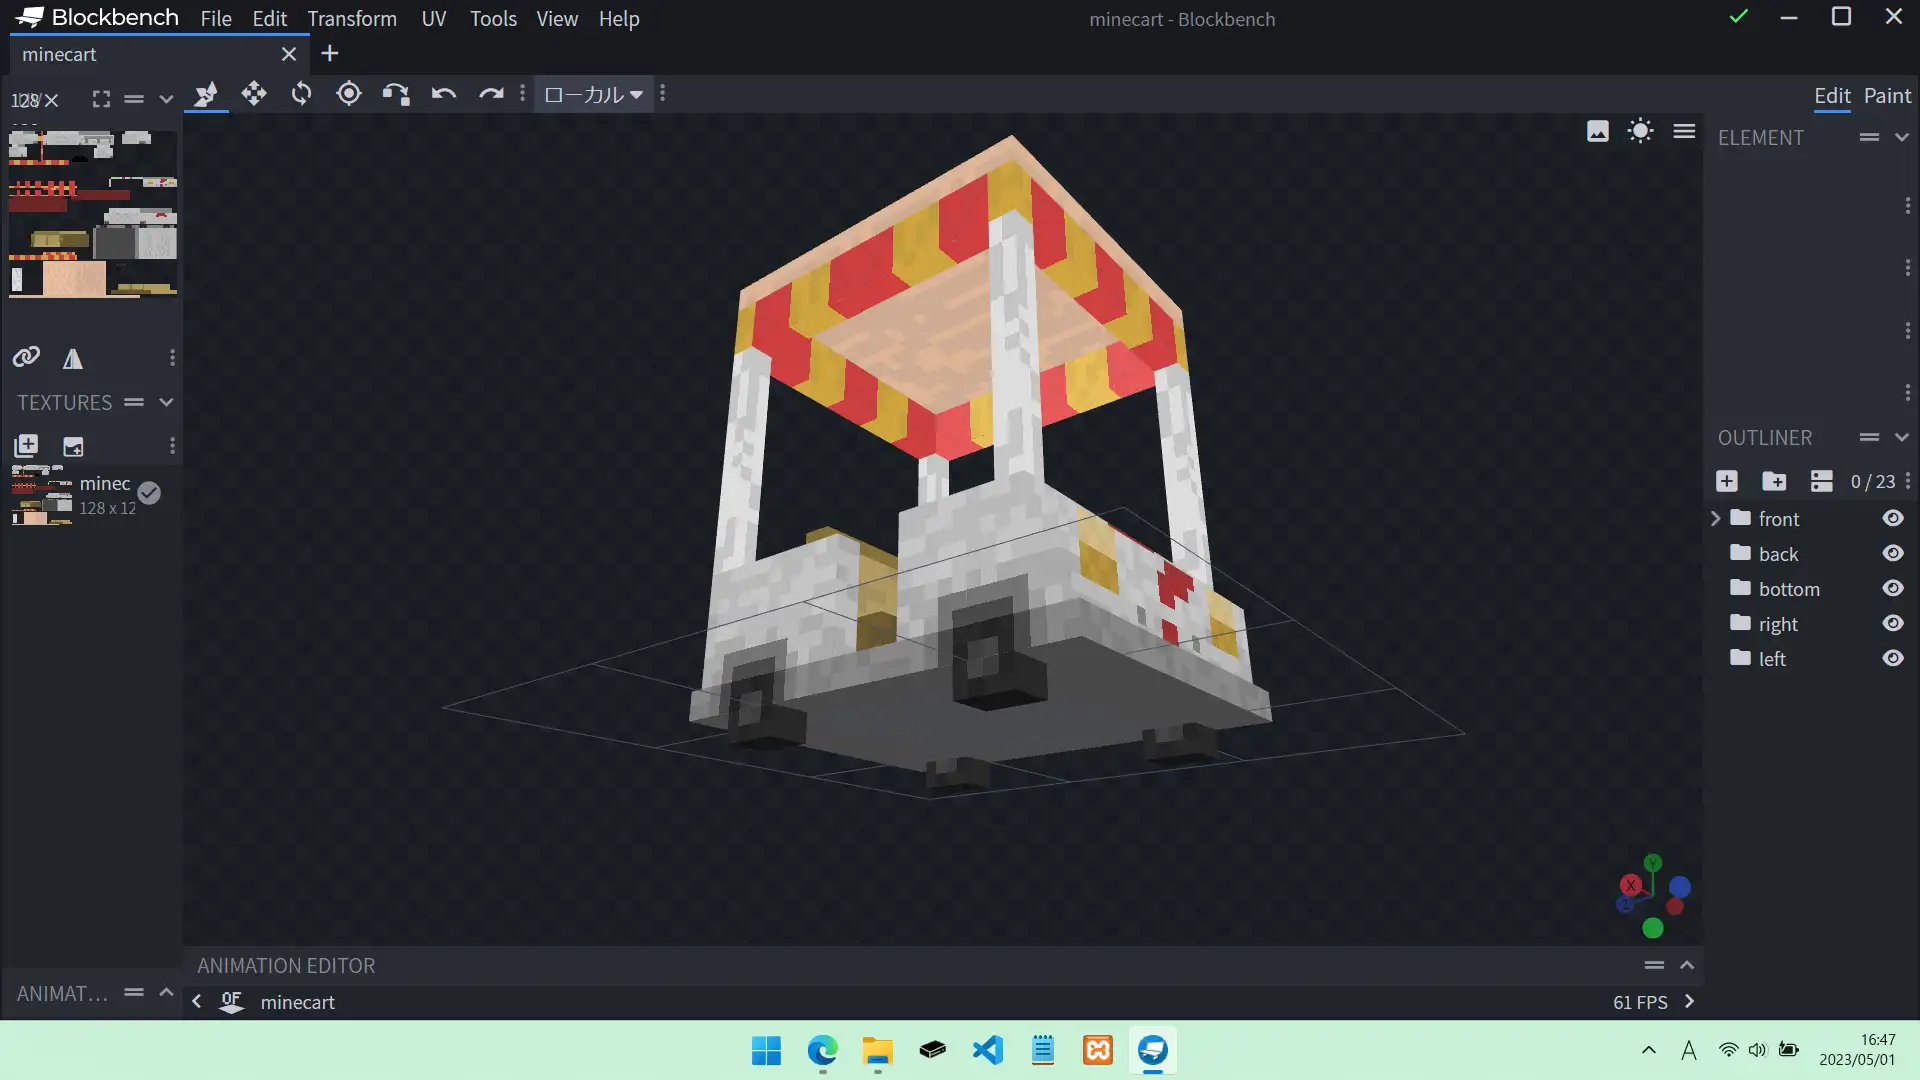The image size is (1920, 1080).
Task: Select the Rotate tool
Action: (x=301, y=94)
